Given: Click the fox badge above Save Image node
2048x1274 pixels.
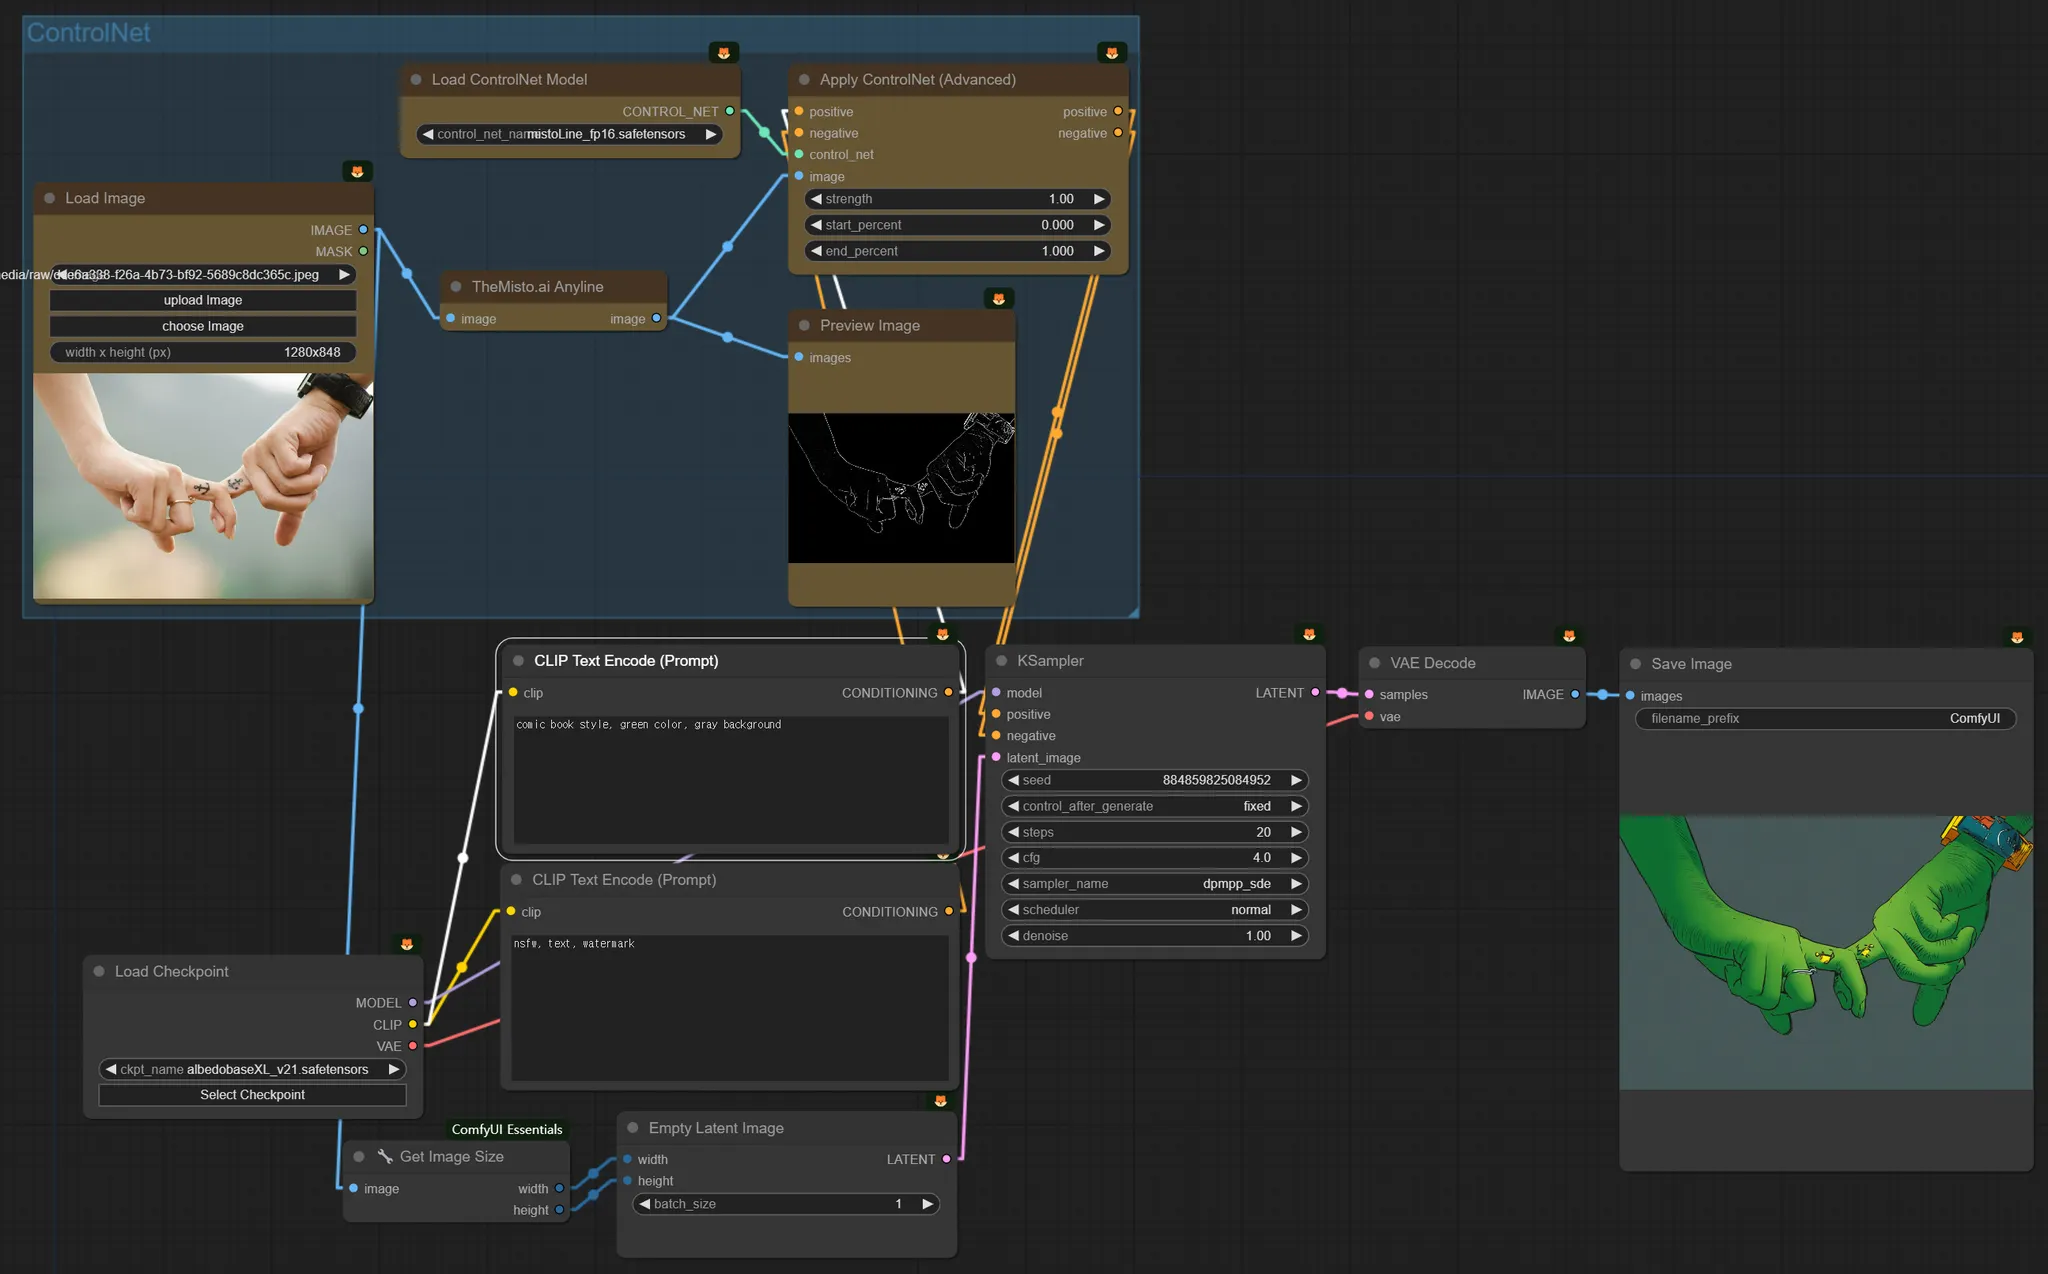Looking at the screenshot, I should [2016, 636].
